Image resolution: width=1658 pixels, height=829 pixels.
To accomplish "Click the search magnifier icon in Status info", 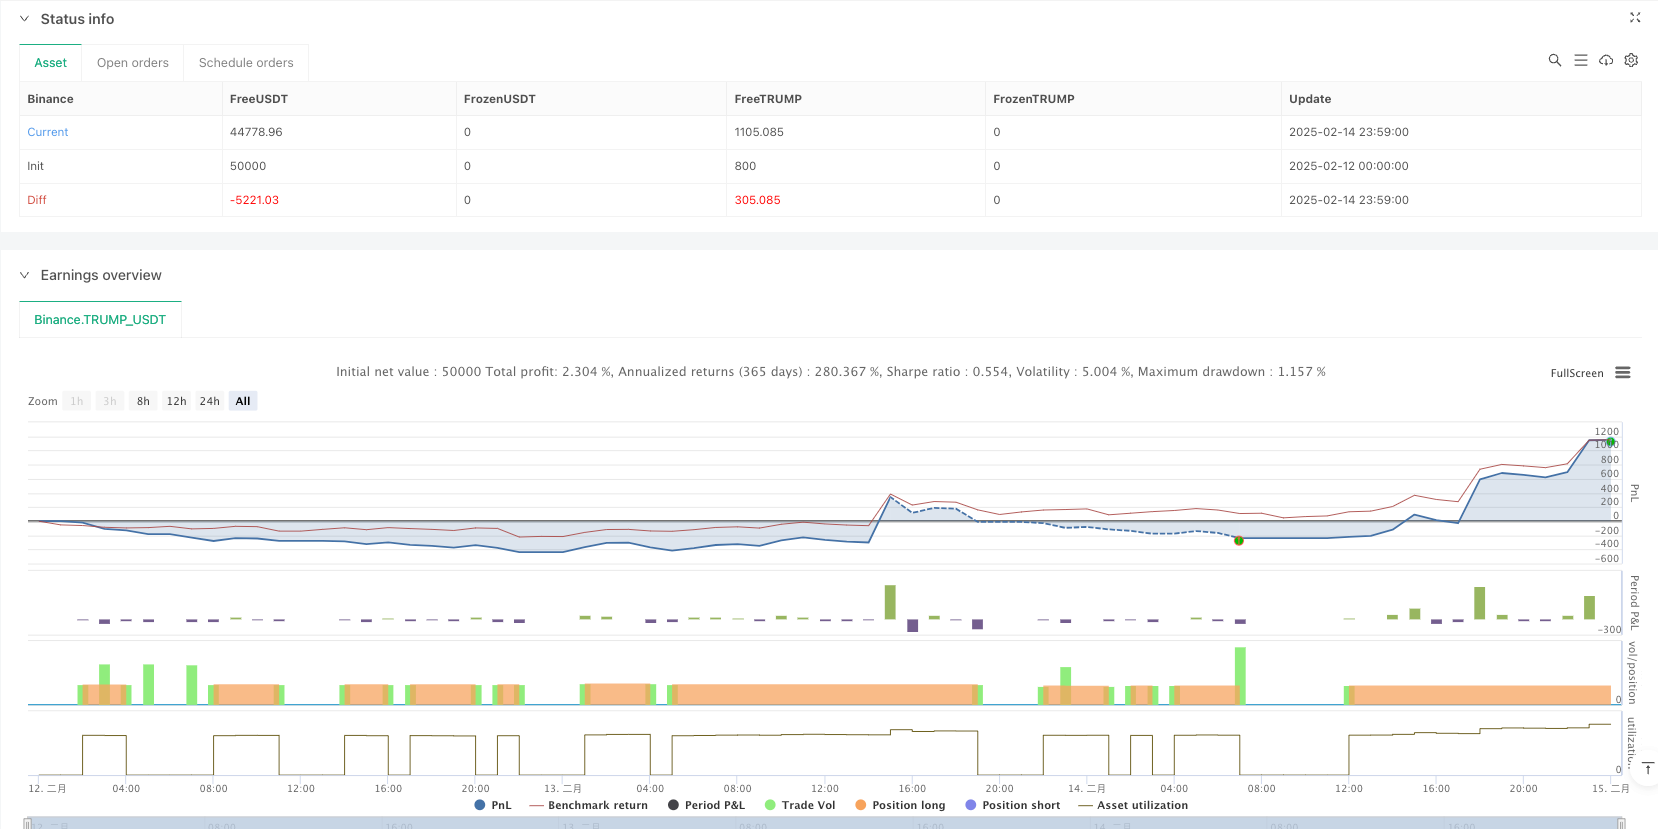I will pos(1554,60).
